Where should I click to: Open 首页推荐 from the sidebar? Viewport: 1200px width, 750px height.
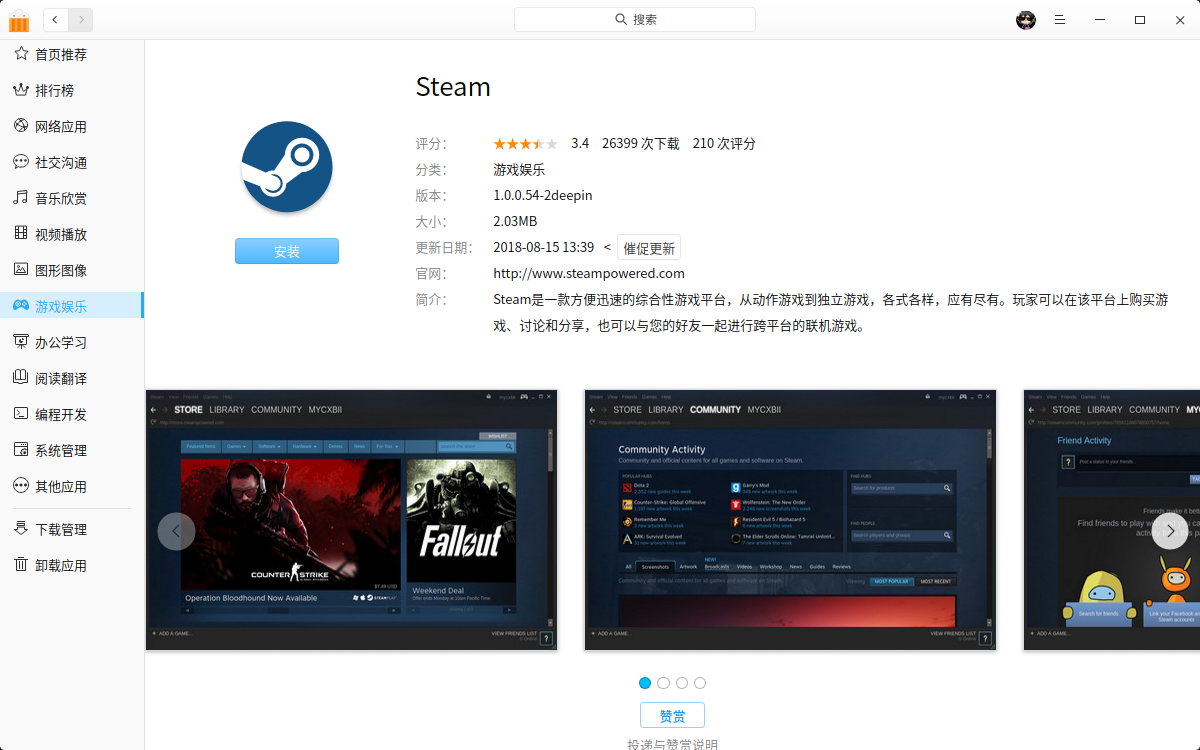60,54
